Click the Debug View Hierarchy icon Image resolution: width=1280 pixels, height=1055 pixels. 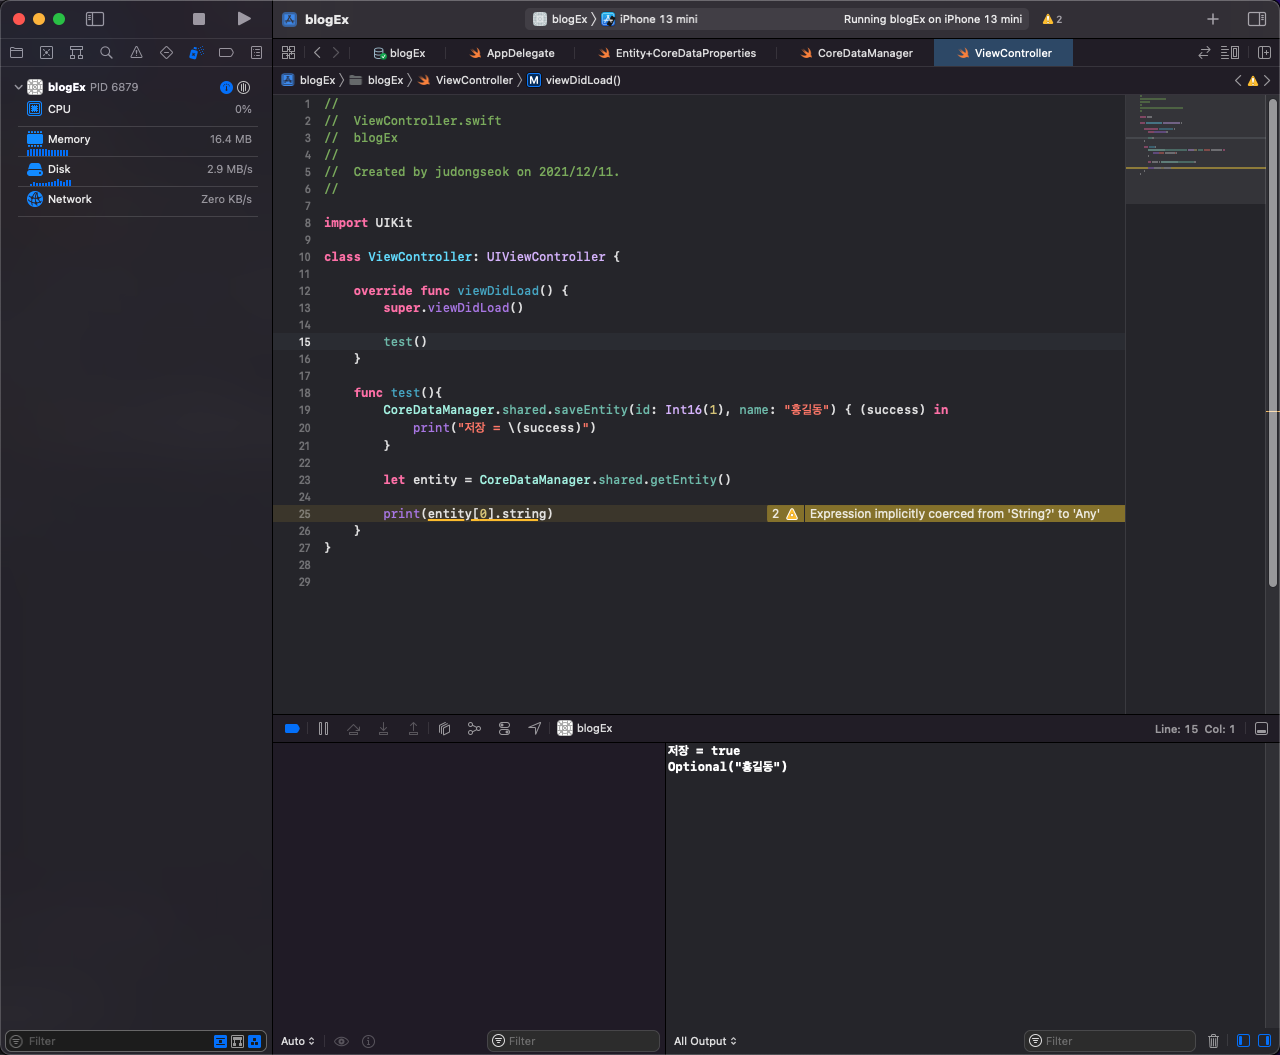(445, 728)
